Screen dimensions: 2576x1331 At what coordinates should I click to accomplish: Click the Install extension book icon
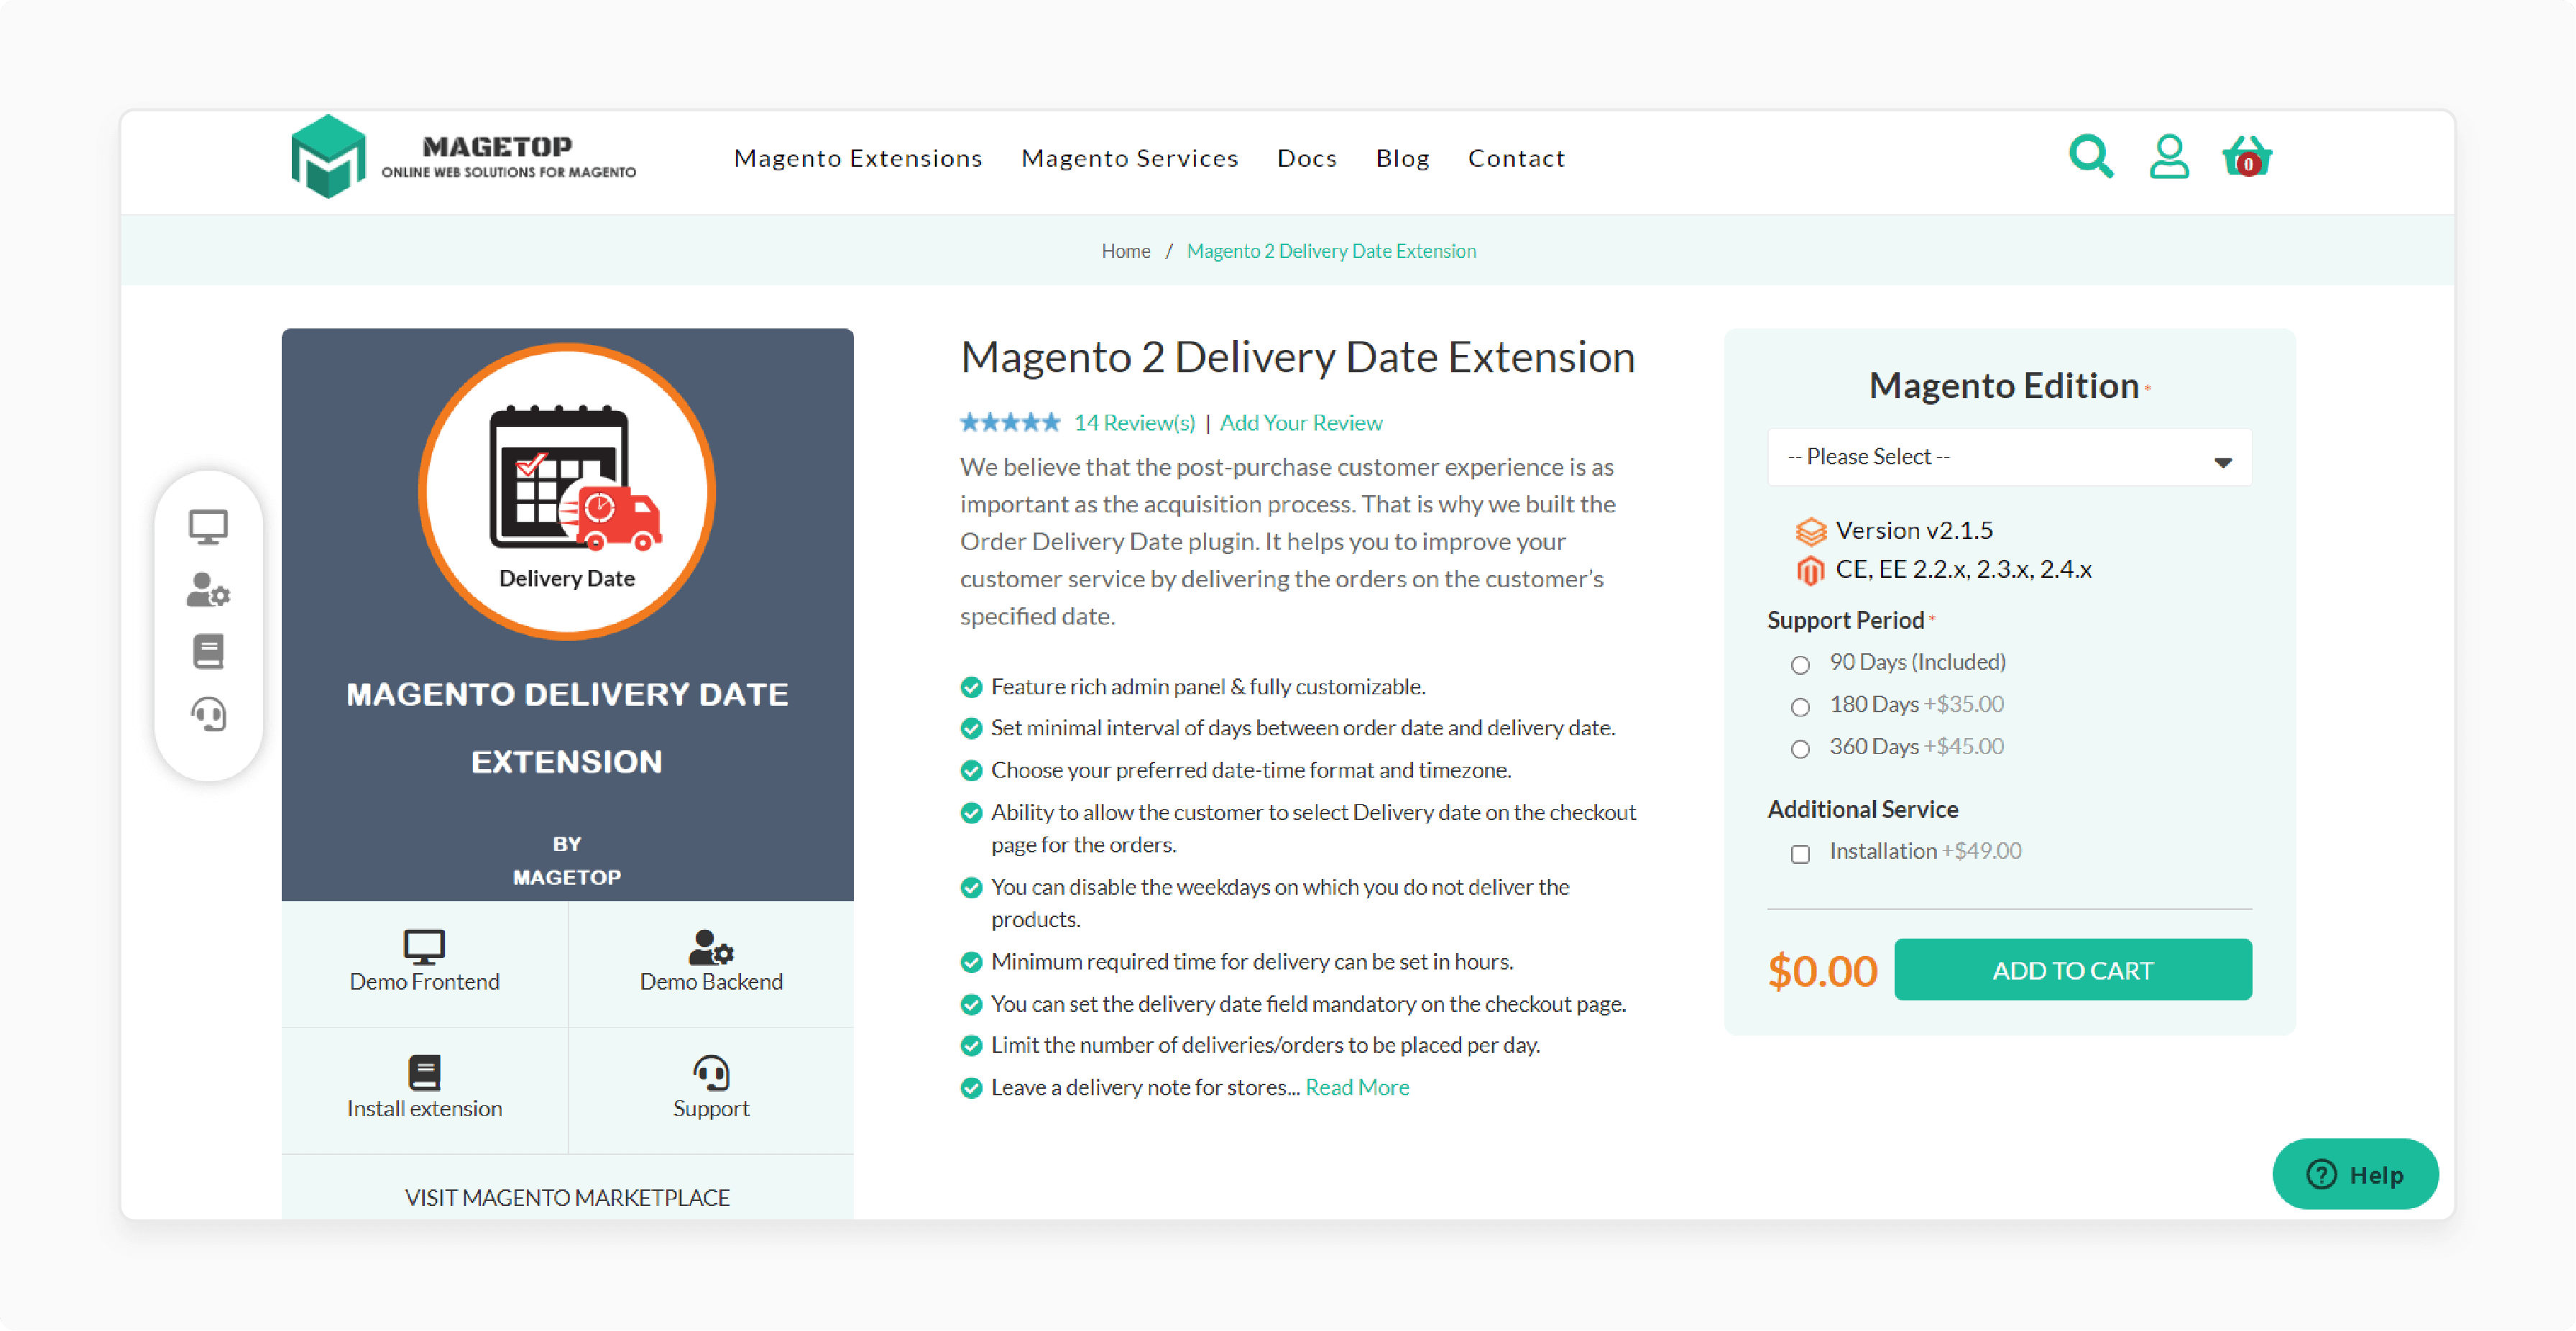coord(424,1072)
